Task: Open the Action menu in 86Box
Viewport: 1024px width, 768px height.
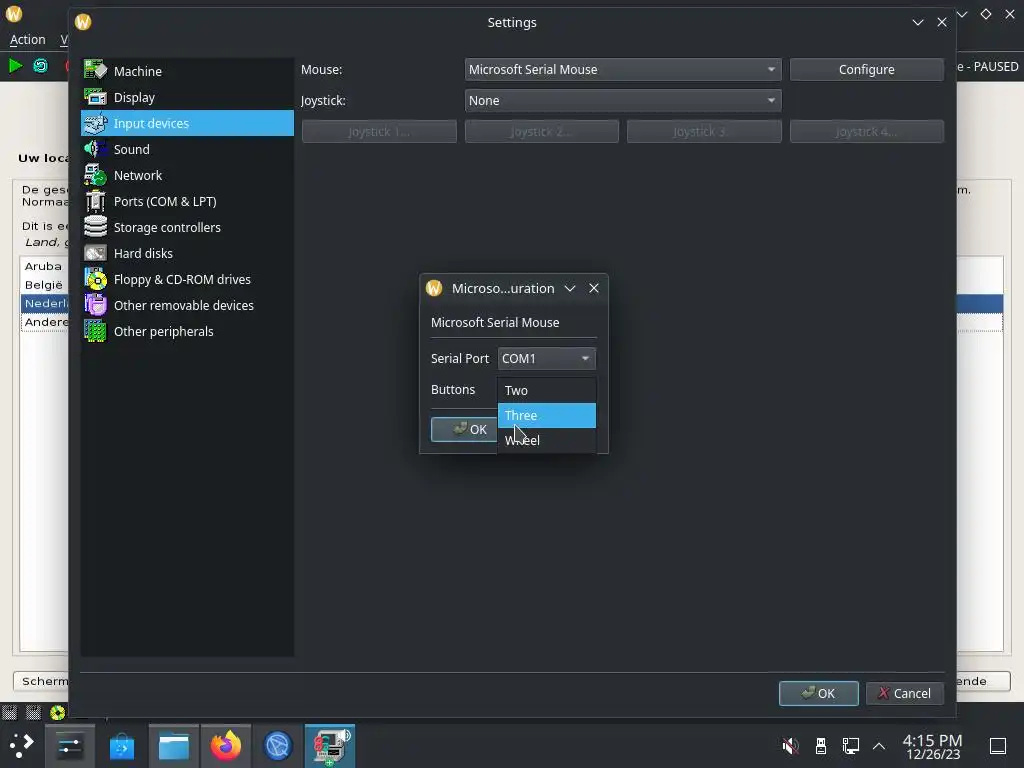Action: point(27,40)
